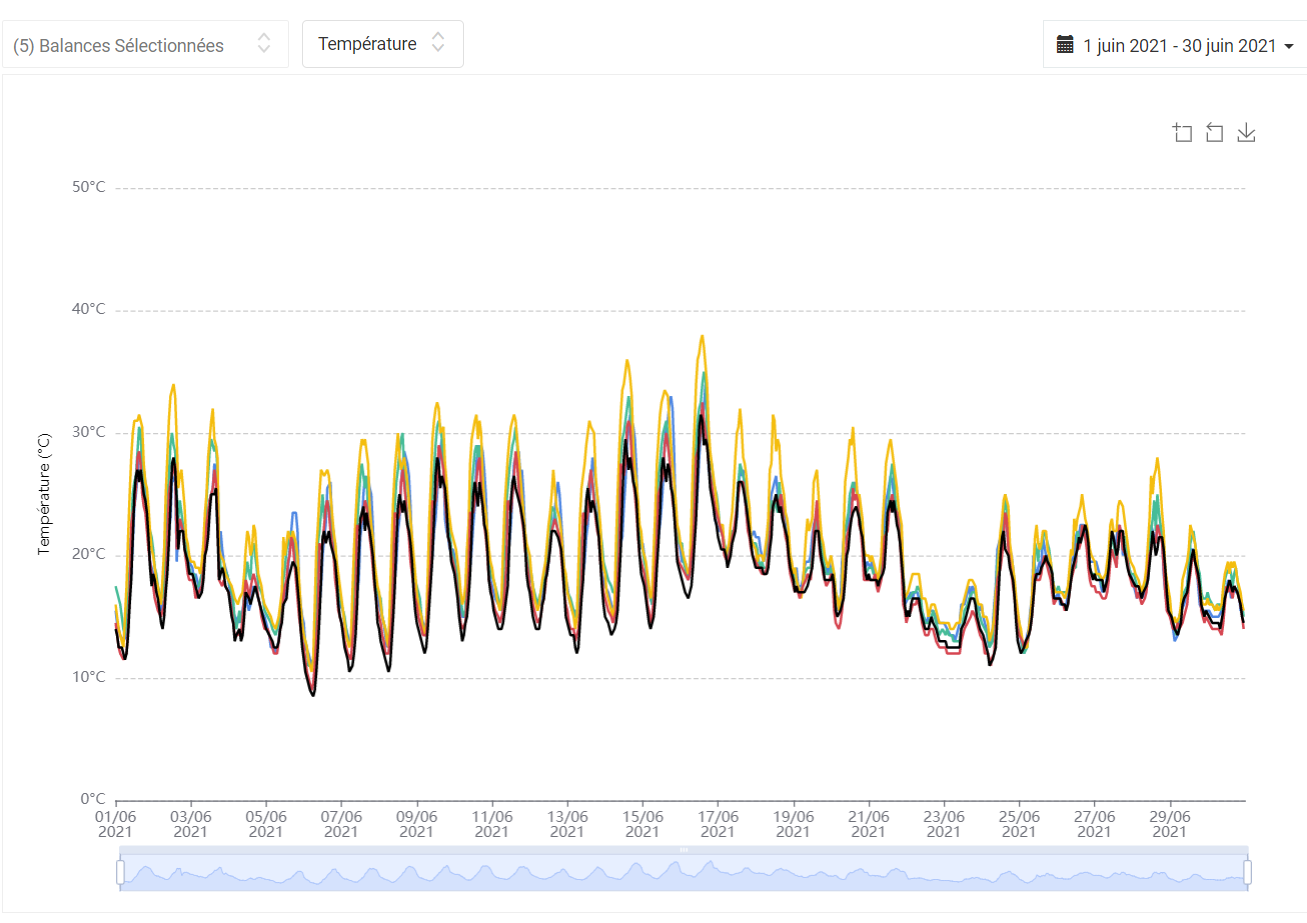Click the 50°C axis label
Image resolution: width=1307 pixels, height=923 pixels.
87,188
